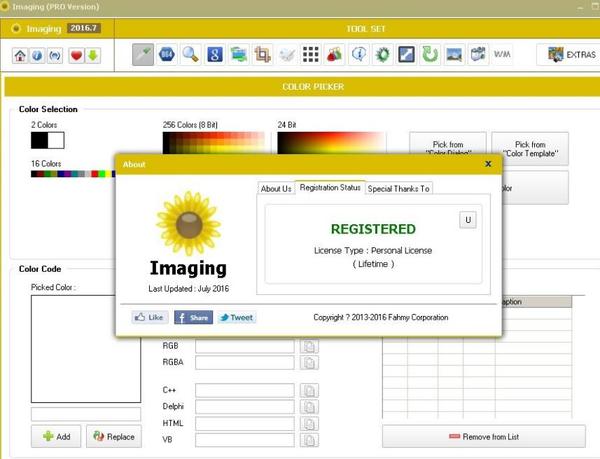600x459 pixels.
Task: Click the RGBA value input field
Action: (245, 362)
